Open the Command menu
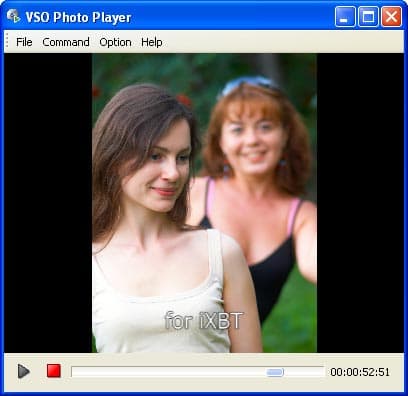The width and height of the screenshot is (408, 396). coord(66,42)
